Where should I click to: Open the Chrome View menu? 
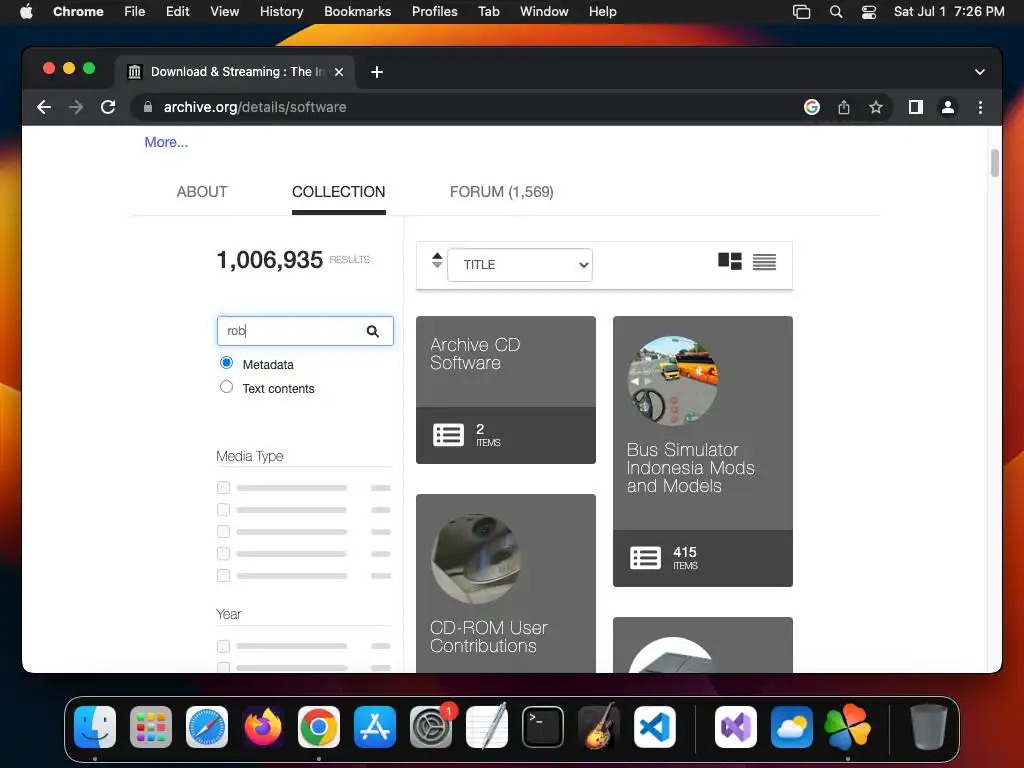225,12
